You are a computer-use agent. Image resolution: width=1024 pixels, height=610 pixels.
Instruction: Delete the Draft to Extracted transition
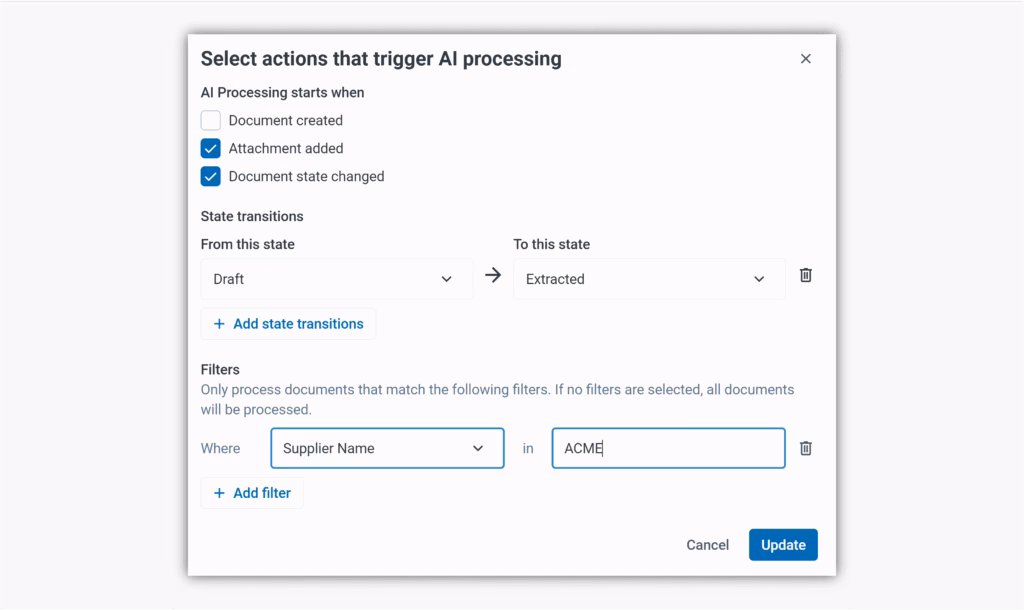(805, 275)
